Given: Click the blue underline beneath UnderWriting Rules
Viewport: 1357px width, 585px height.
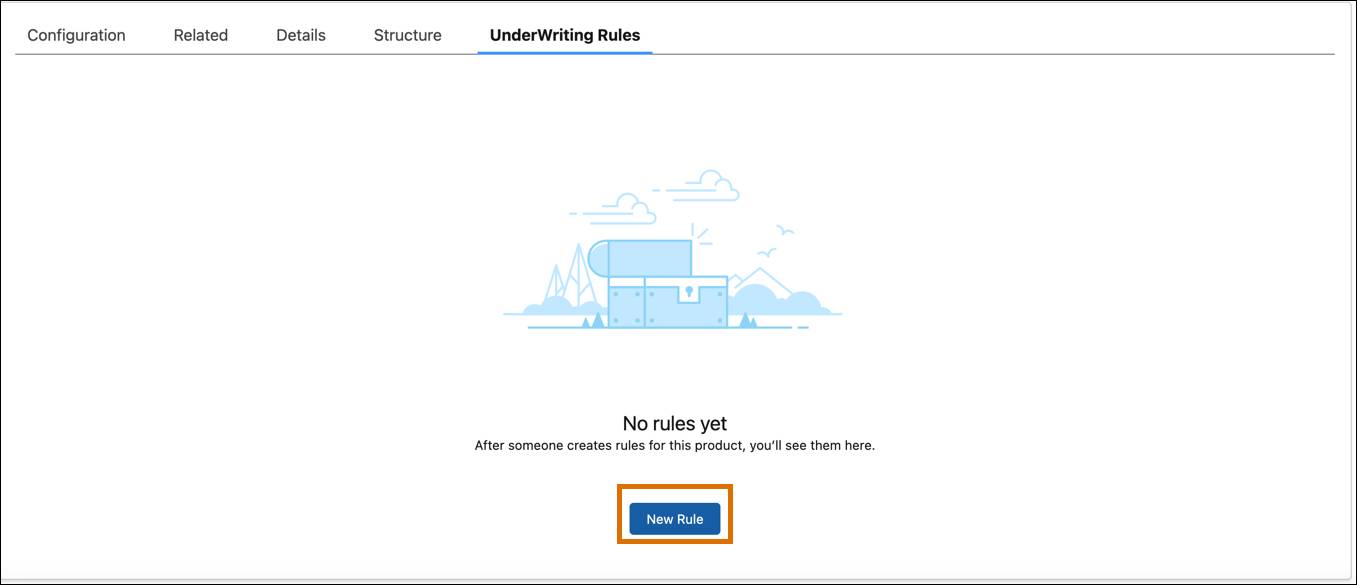Looking at the screenshot, I should [x=565, y=55].
